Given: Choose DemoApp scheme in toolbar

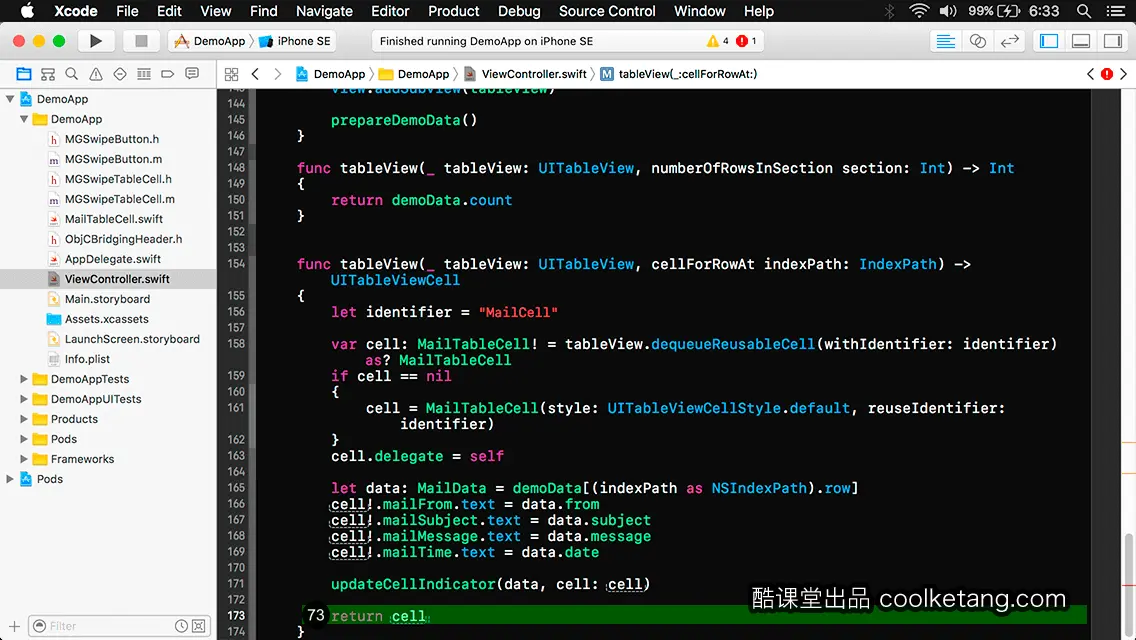Looking at the screenshot, I should click(210, 41).
